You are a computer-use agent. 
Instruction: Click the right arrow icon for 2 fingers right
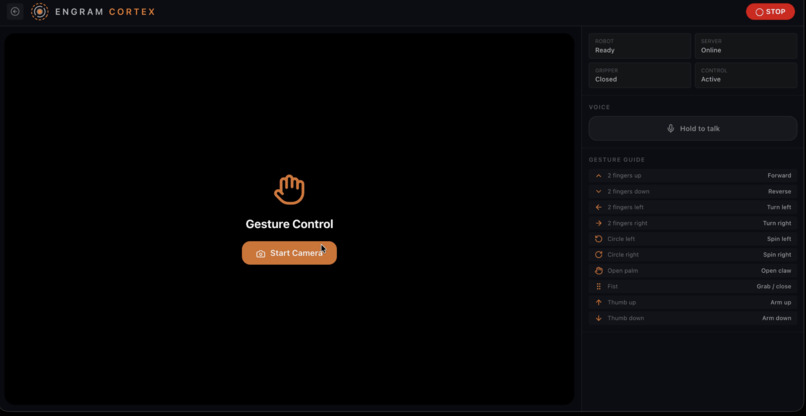(x=598, y=223)
